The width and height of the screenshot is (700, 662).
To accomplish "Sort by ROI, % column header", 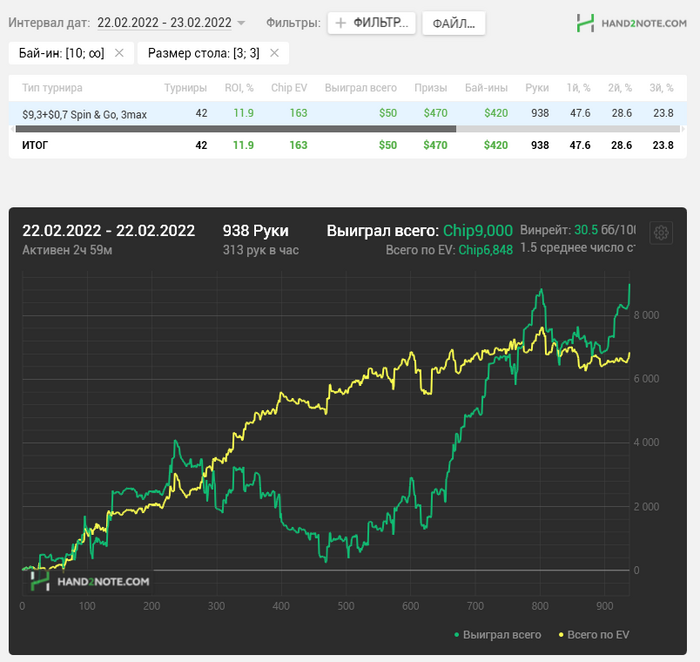I will tap(239, 88).
